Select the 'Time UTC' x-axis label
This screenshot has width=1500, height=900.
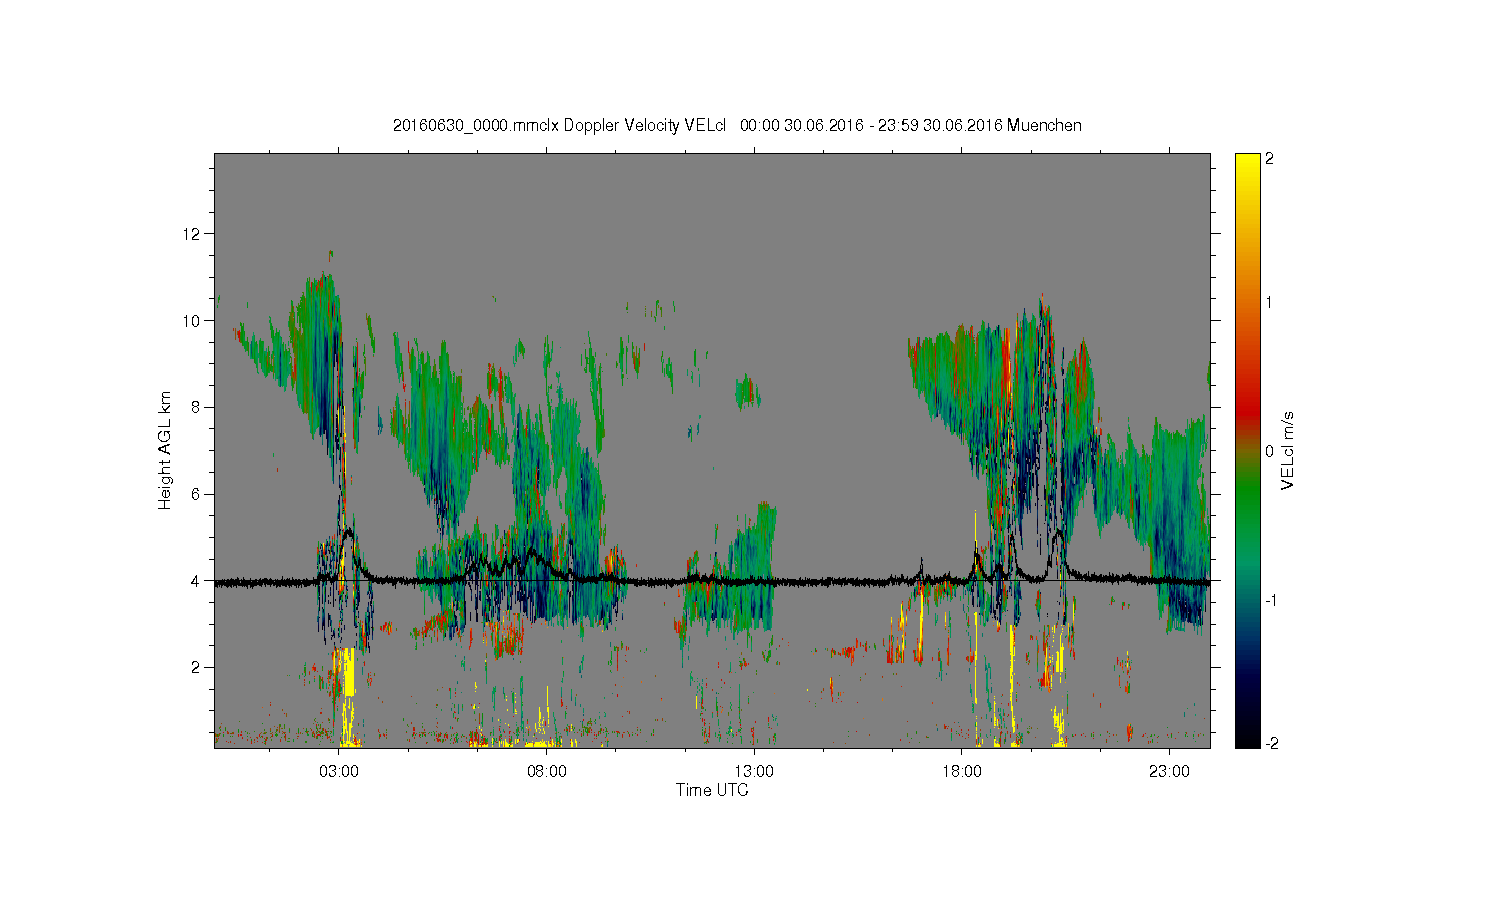pyautogui.click(x=712, y=790)
